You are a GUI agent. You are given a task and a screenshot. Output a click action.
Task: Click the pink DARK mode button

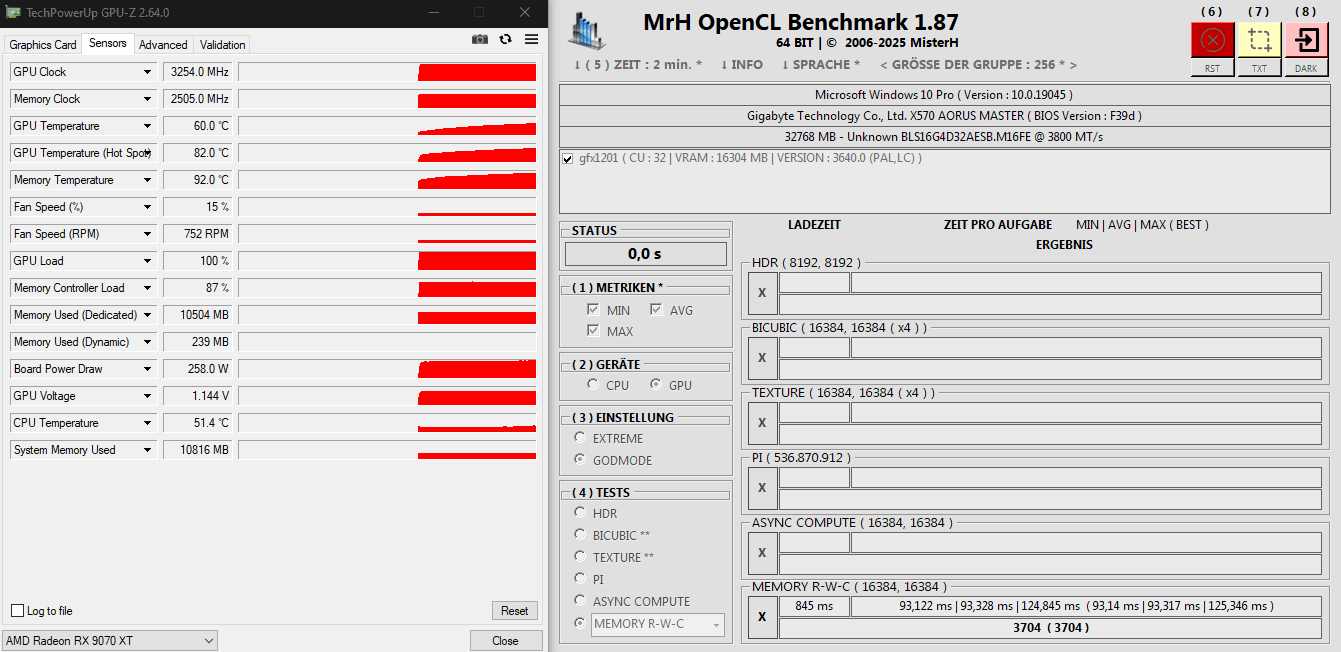point(1306,40)
